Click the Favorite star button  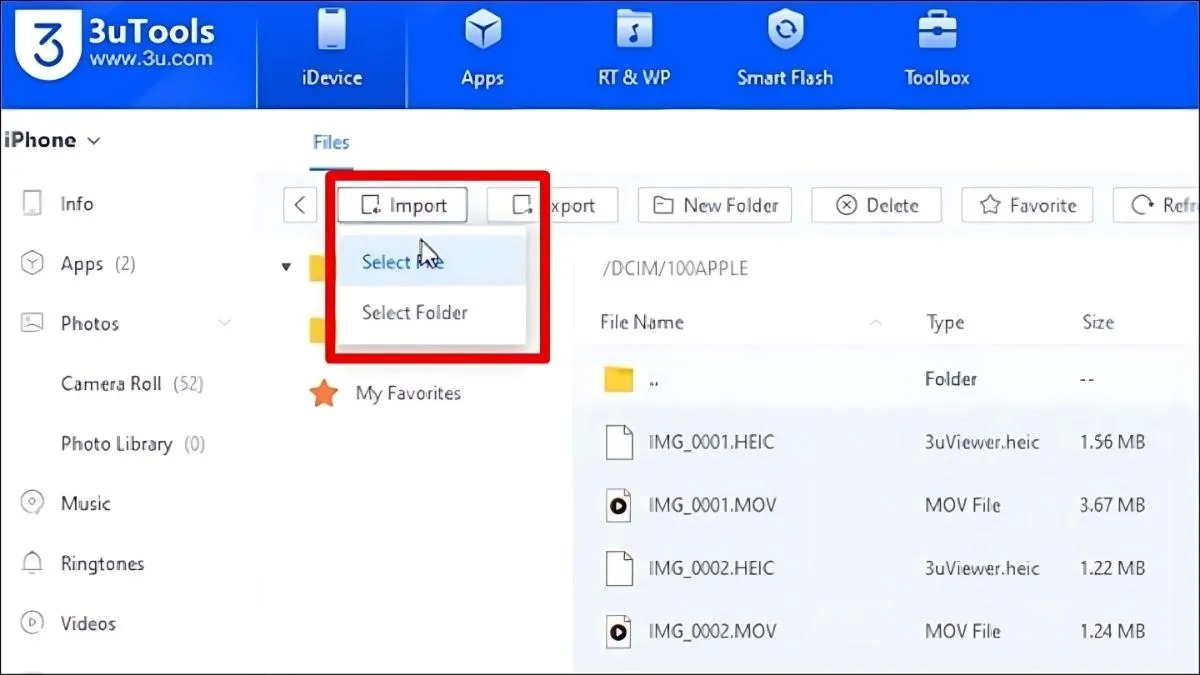[1027, 205]
